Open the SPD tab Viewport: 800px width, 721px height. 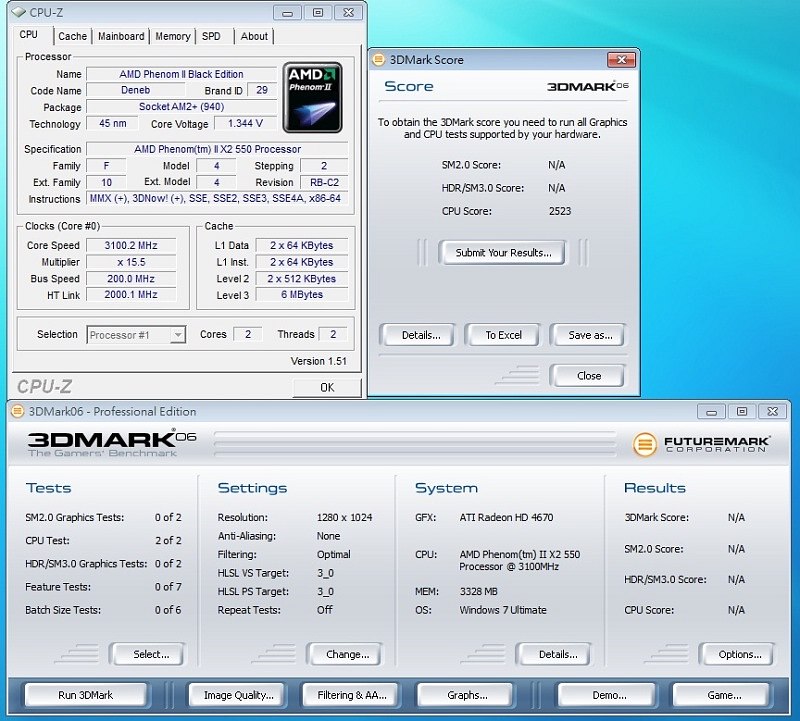point(211,36)
